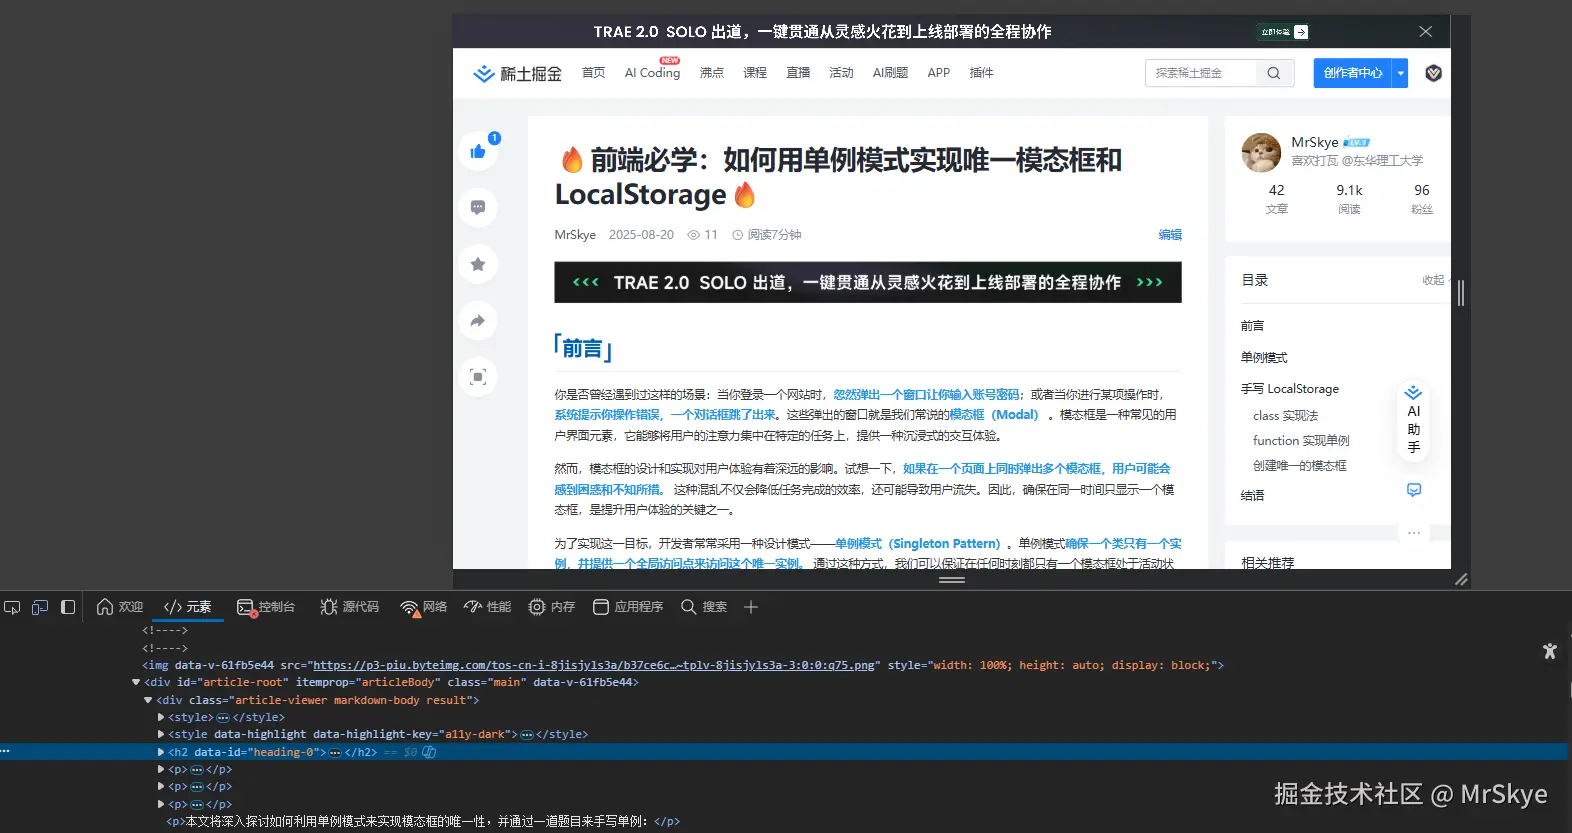
Task: Expand the style data-highlight a11y-dark node
Action: (161, 734)
